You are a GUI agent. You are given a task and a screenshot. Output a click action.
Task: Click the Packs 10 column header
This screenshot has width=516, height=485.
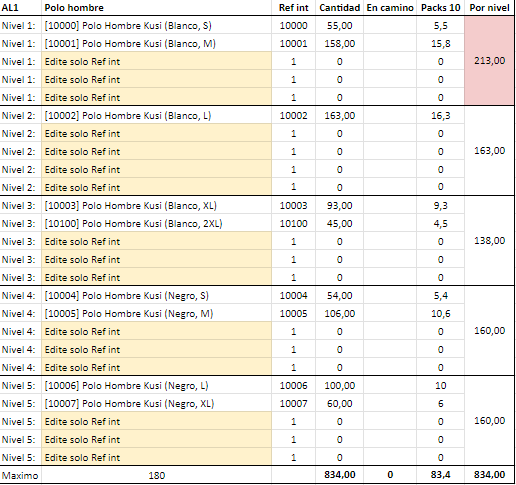click(440, 8)
